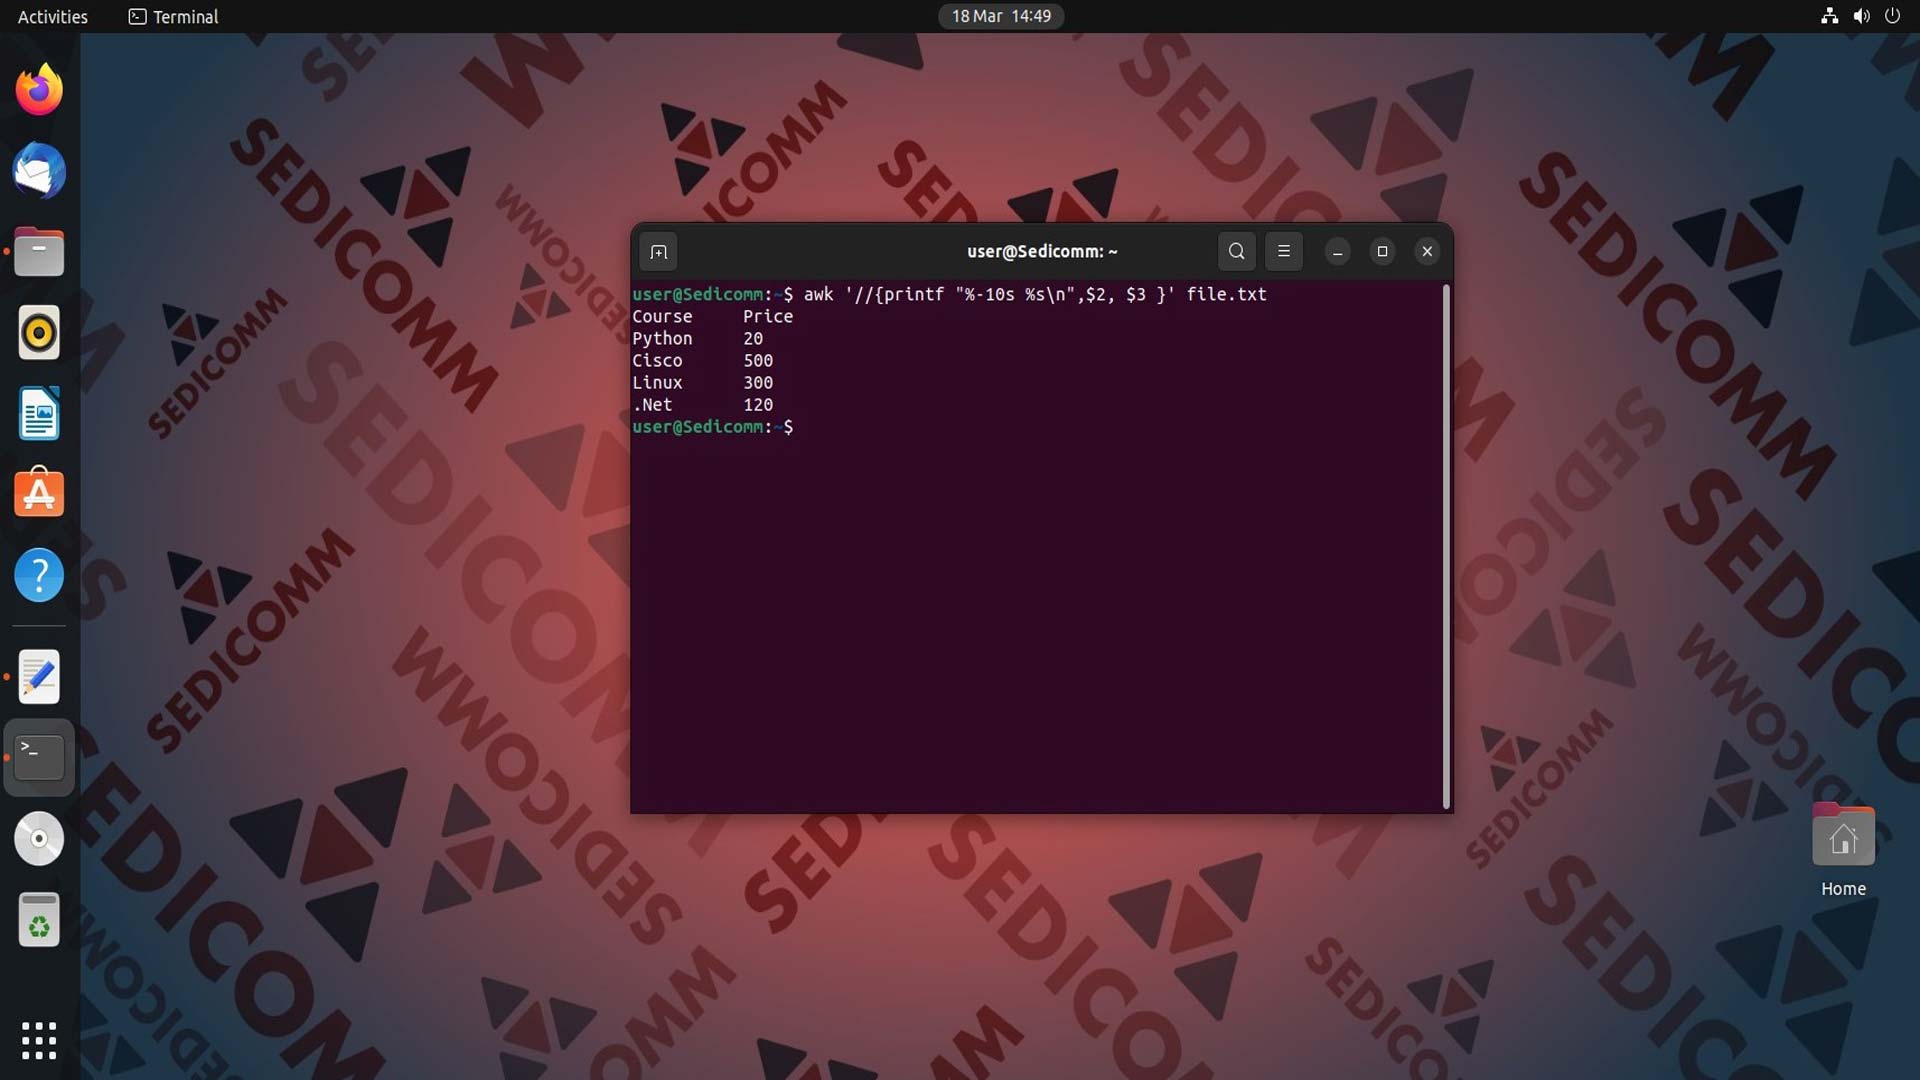
Task: Open the power menu icon
Action: click(1892, 16)
